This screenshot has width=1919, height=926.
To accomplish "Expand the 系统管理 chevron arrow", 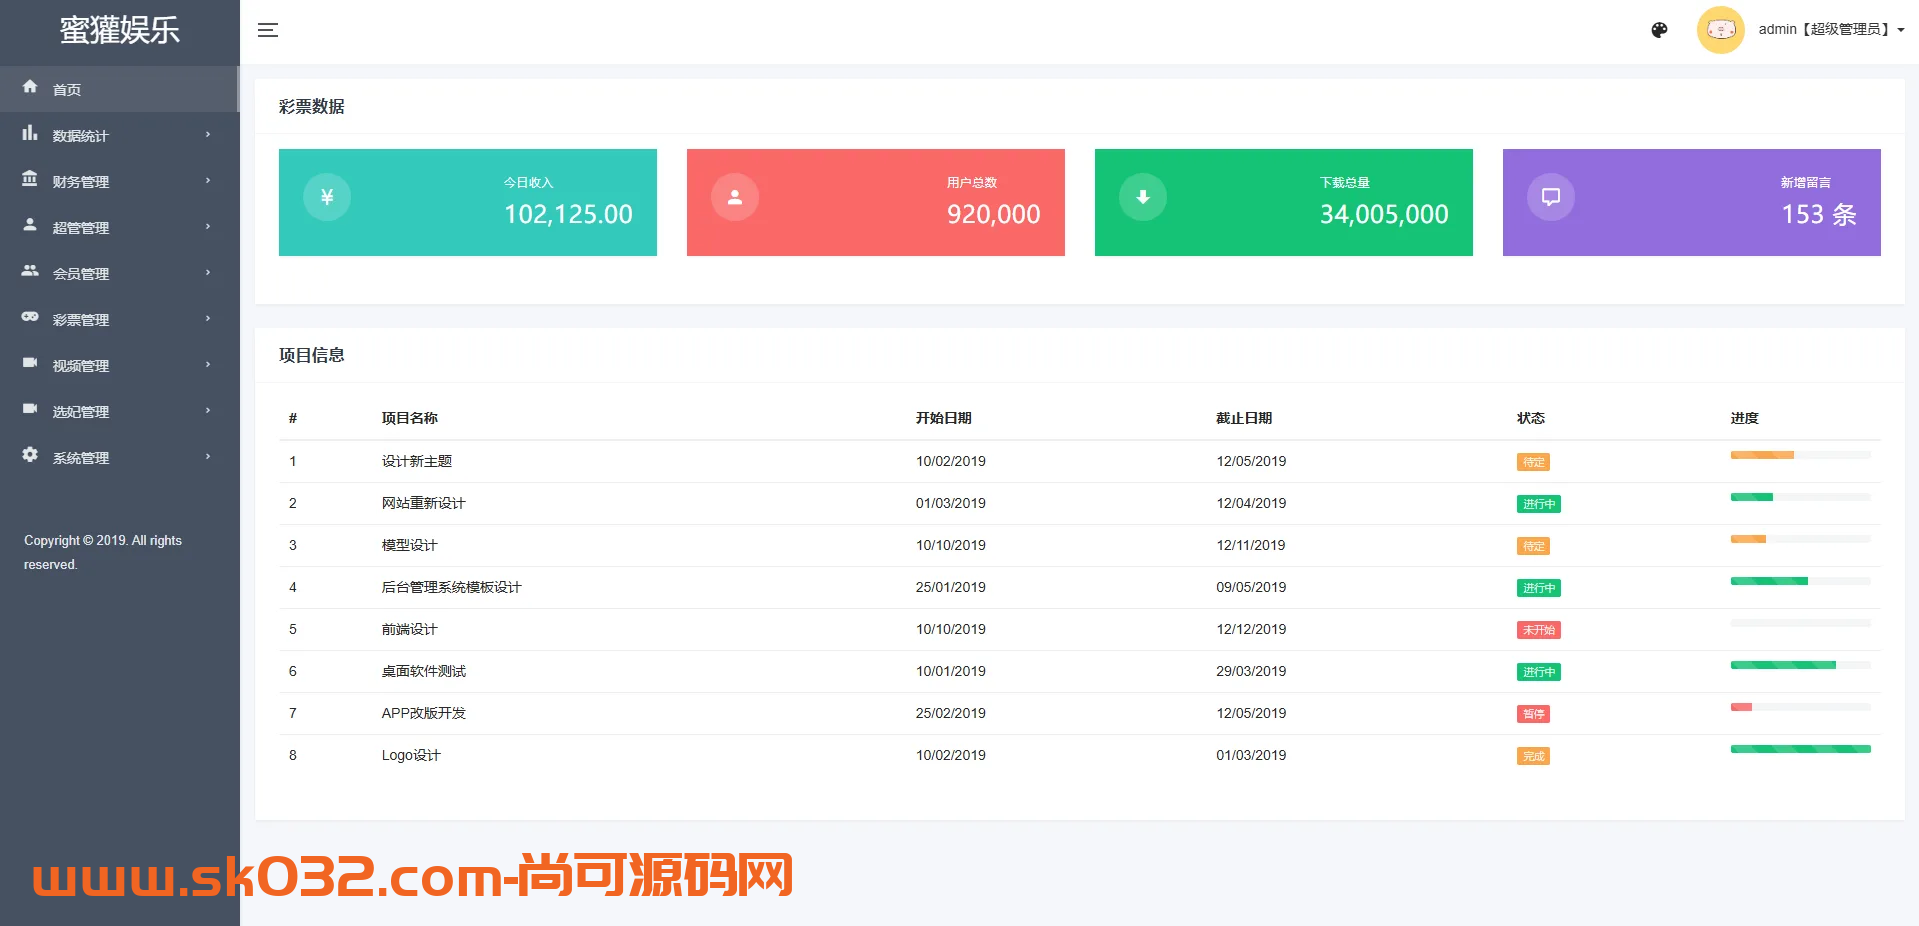I will [208, 457].
